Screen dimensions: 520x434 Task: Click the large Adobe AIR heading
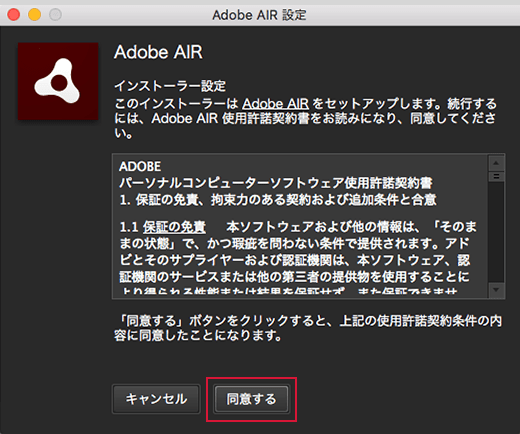[158, 52]
